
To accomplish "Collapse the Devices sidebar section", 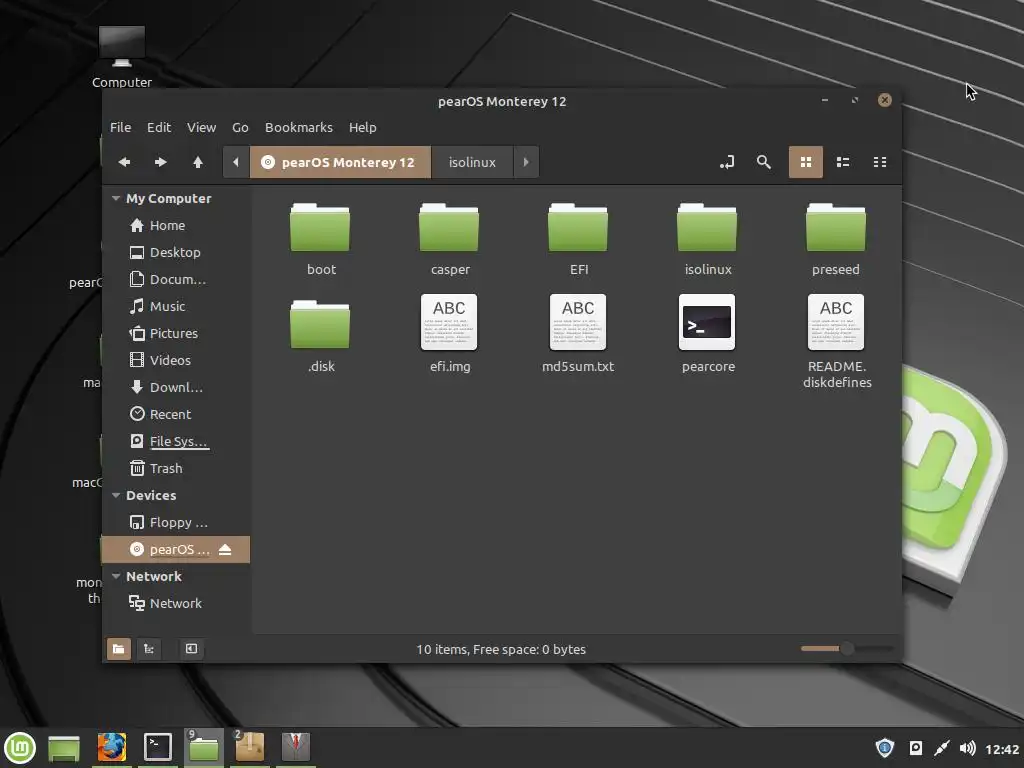I will coord(116,495).
